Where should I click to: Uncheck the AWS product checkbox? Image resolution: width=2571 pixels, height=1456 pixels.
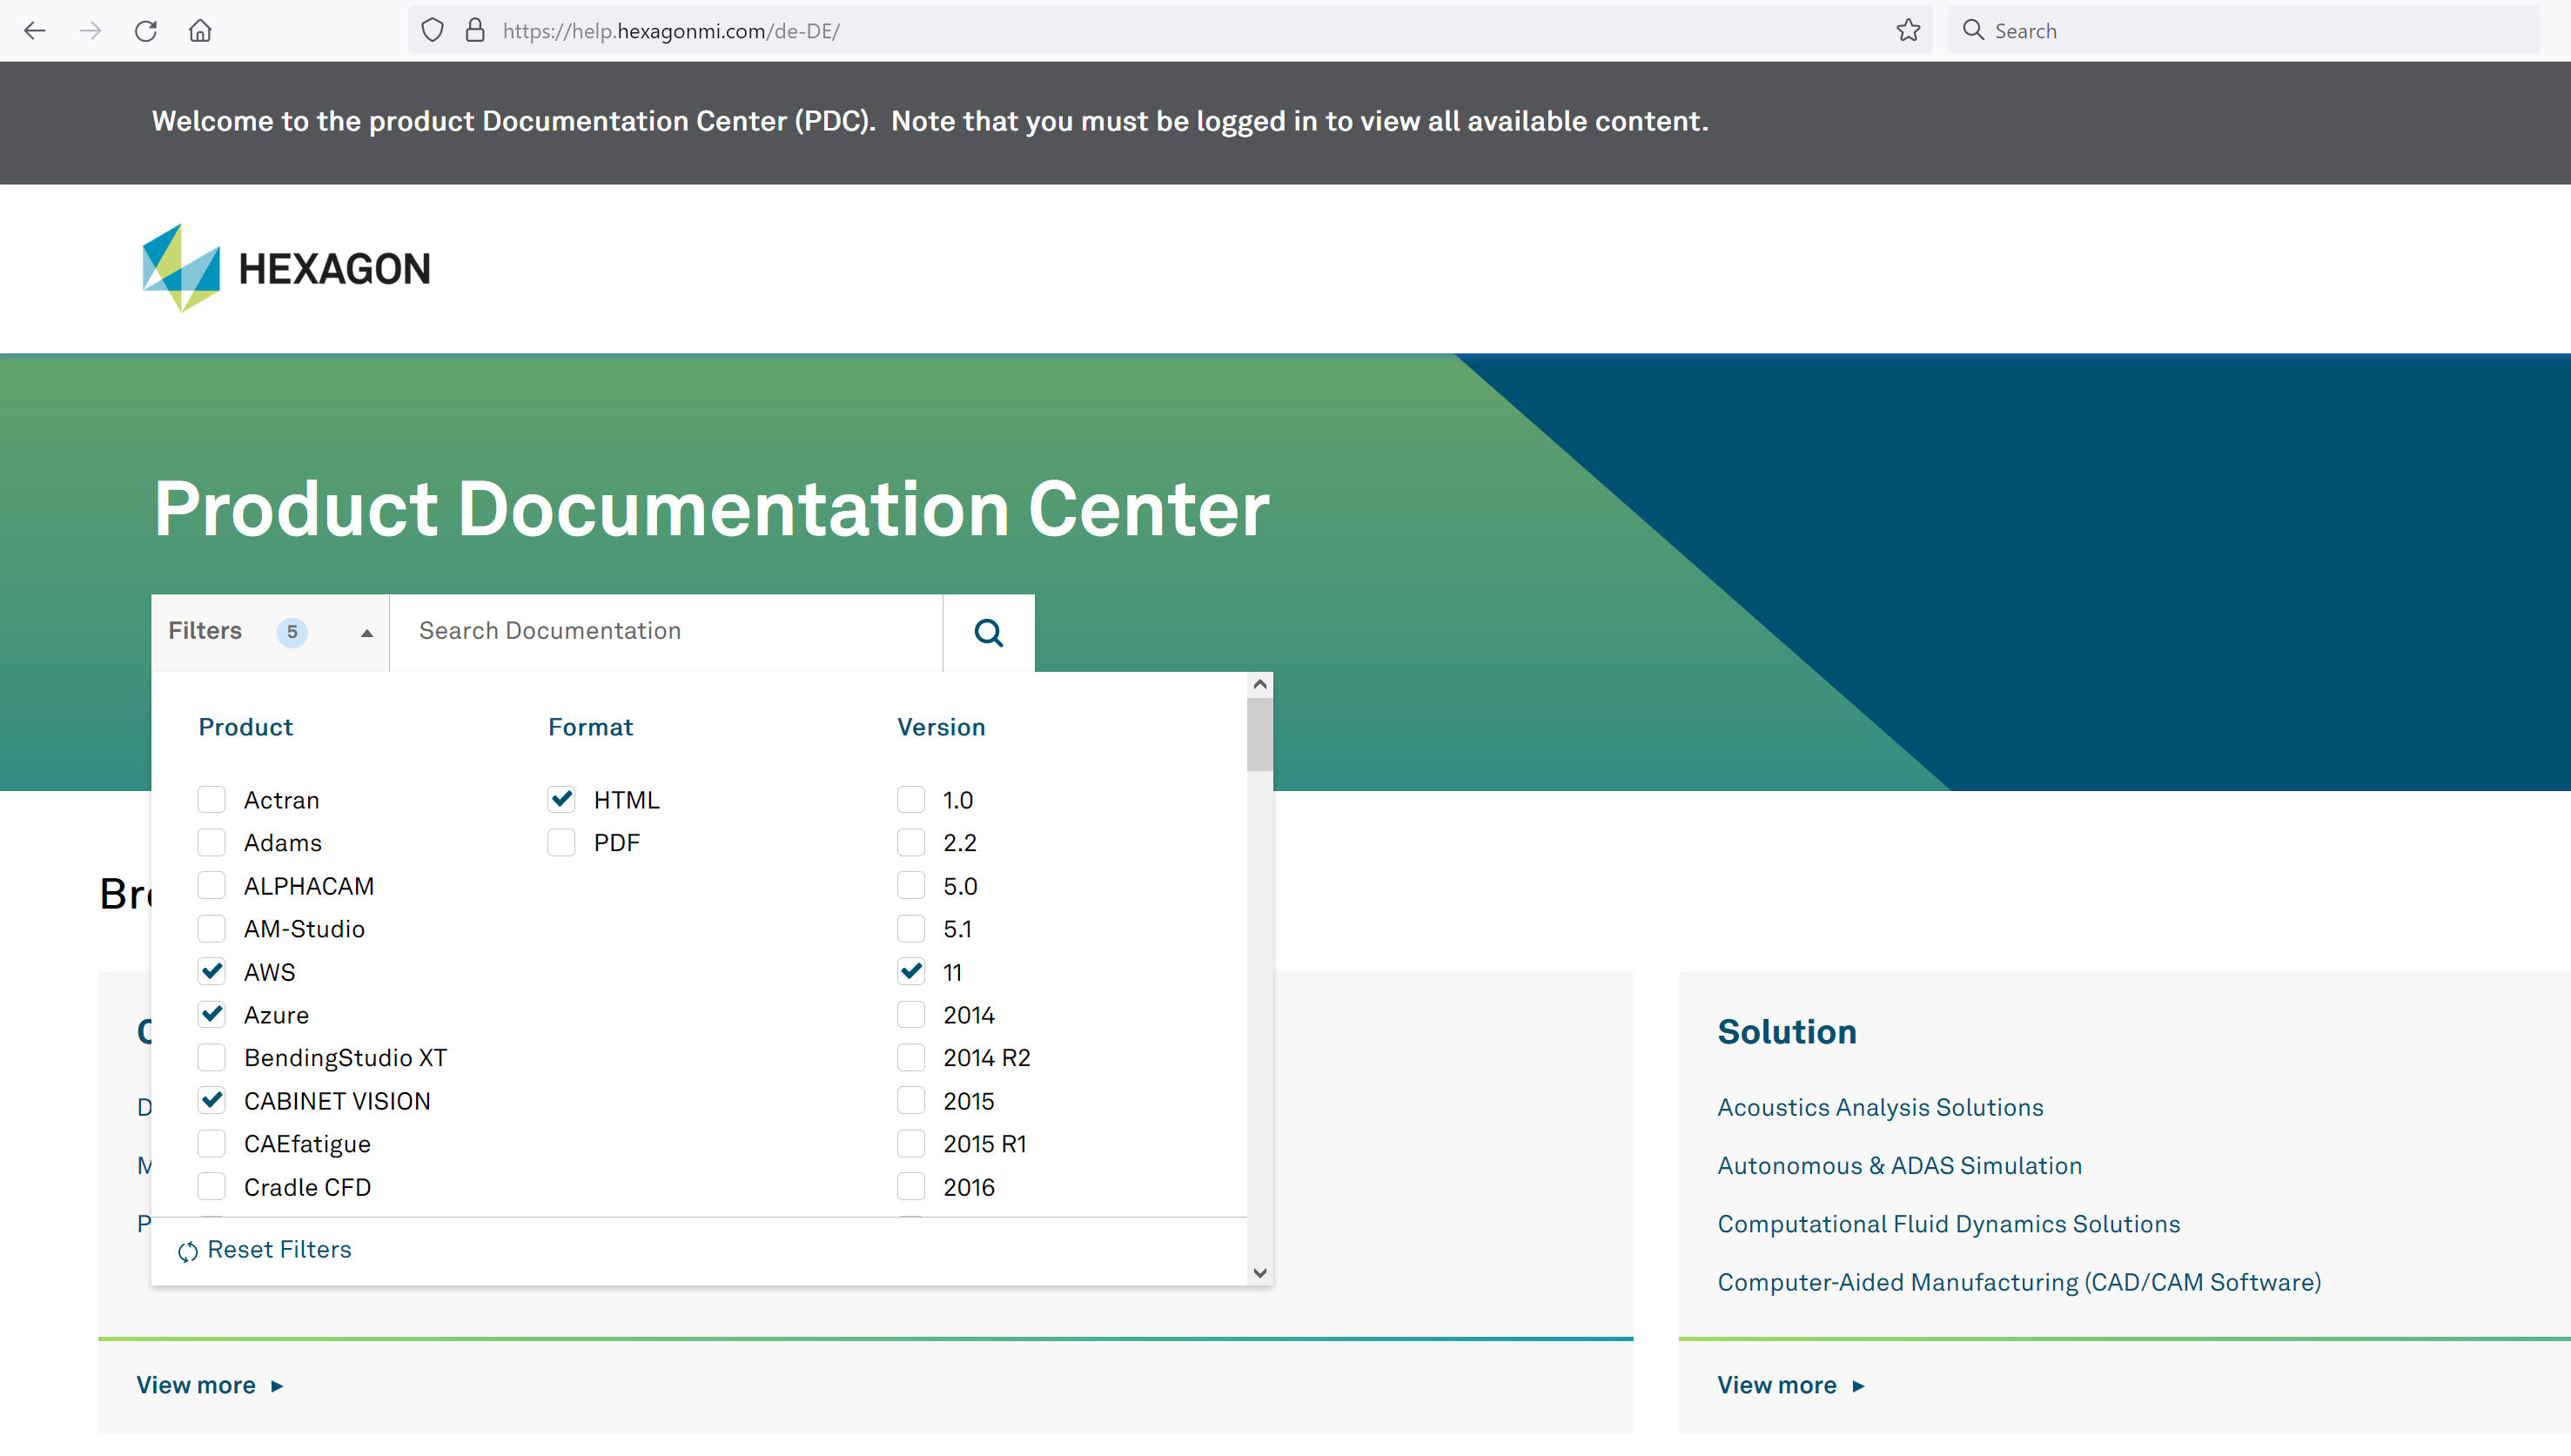211,971
